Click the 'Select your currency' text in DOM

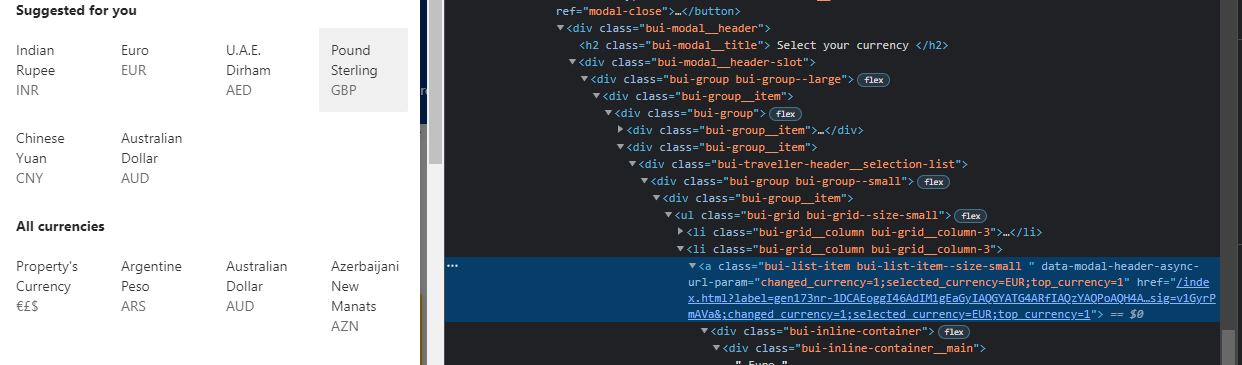tap(844, 45)
